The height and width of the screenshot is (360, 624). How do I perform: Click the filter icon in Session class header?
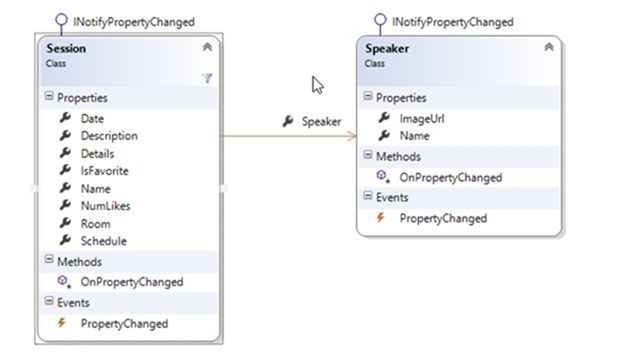[207, 78]
